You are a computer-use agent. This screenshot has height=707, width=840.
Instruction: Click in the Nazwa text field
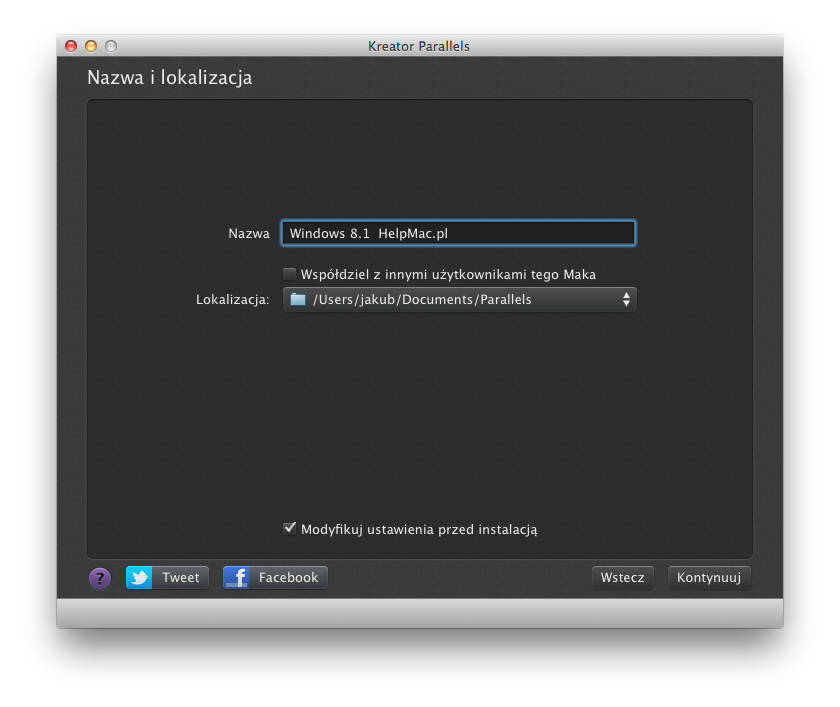coord(458,233)
